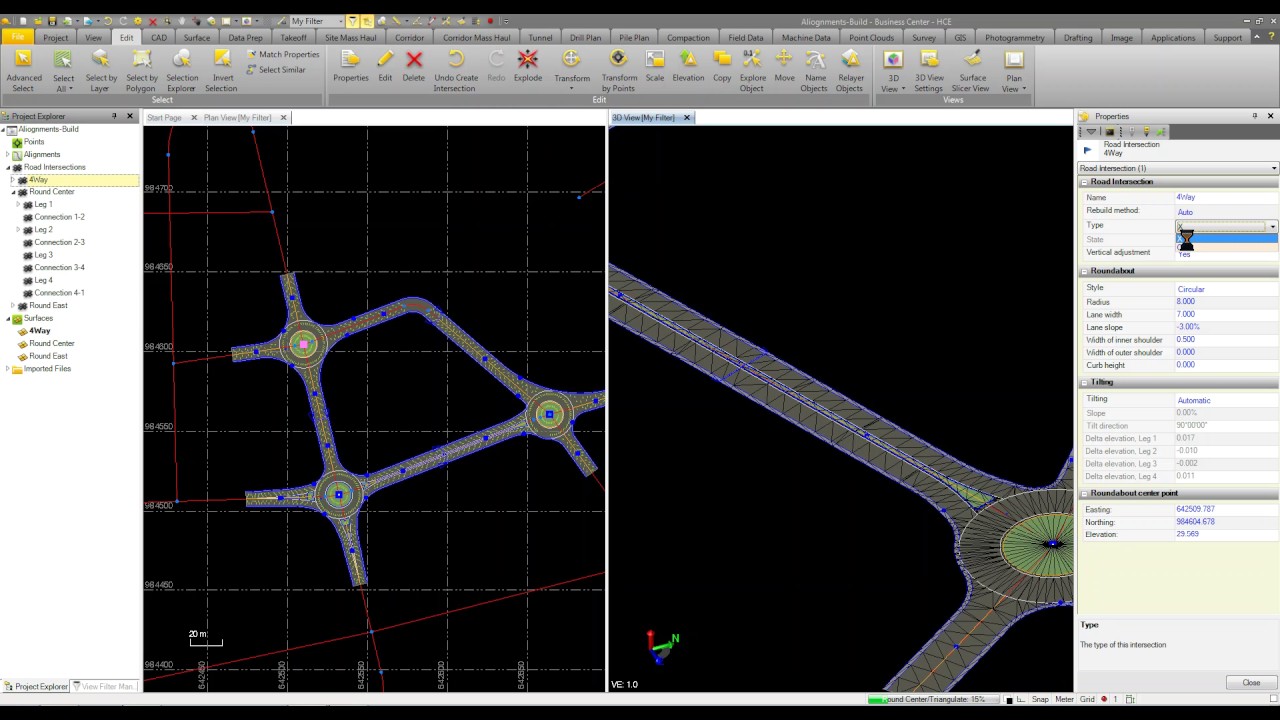Open Surface Slicer View
Viewport: 1280px width, 720px height.
[973, 70]
